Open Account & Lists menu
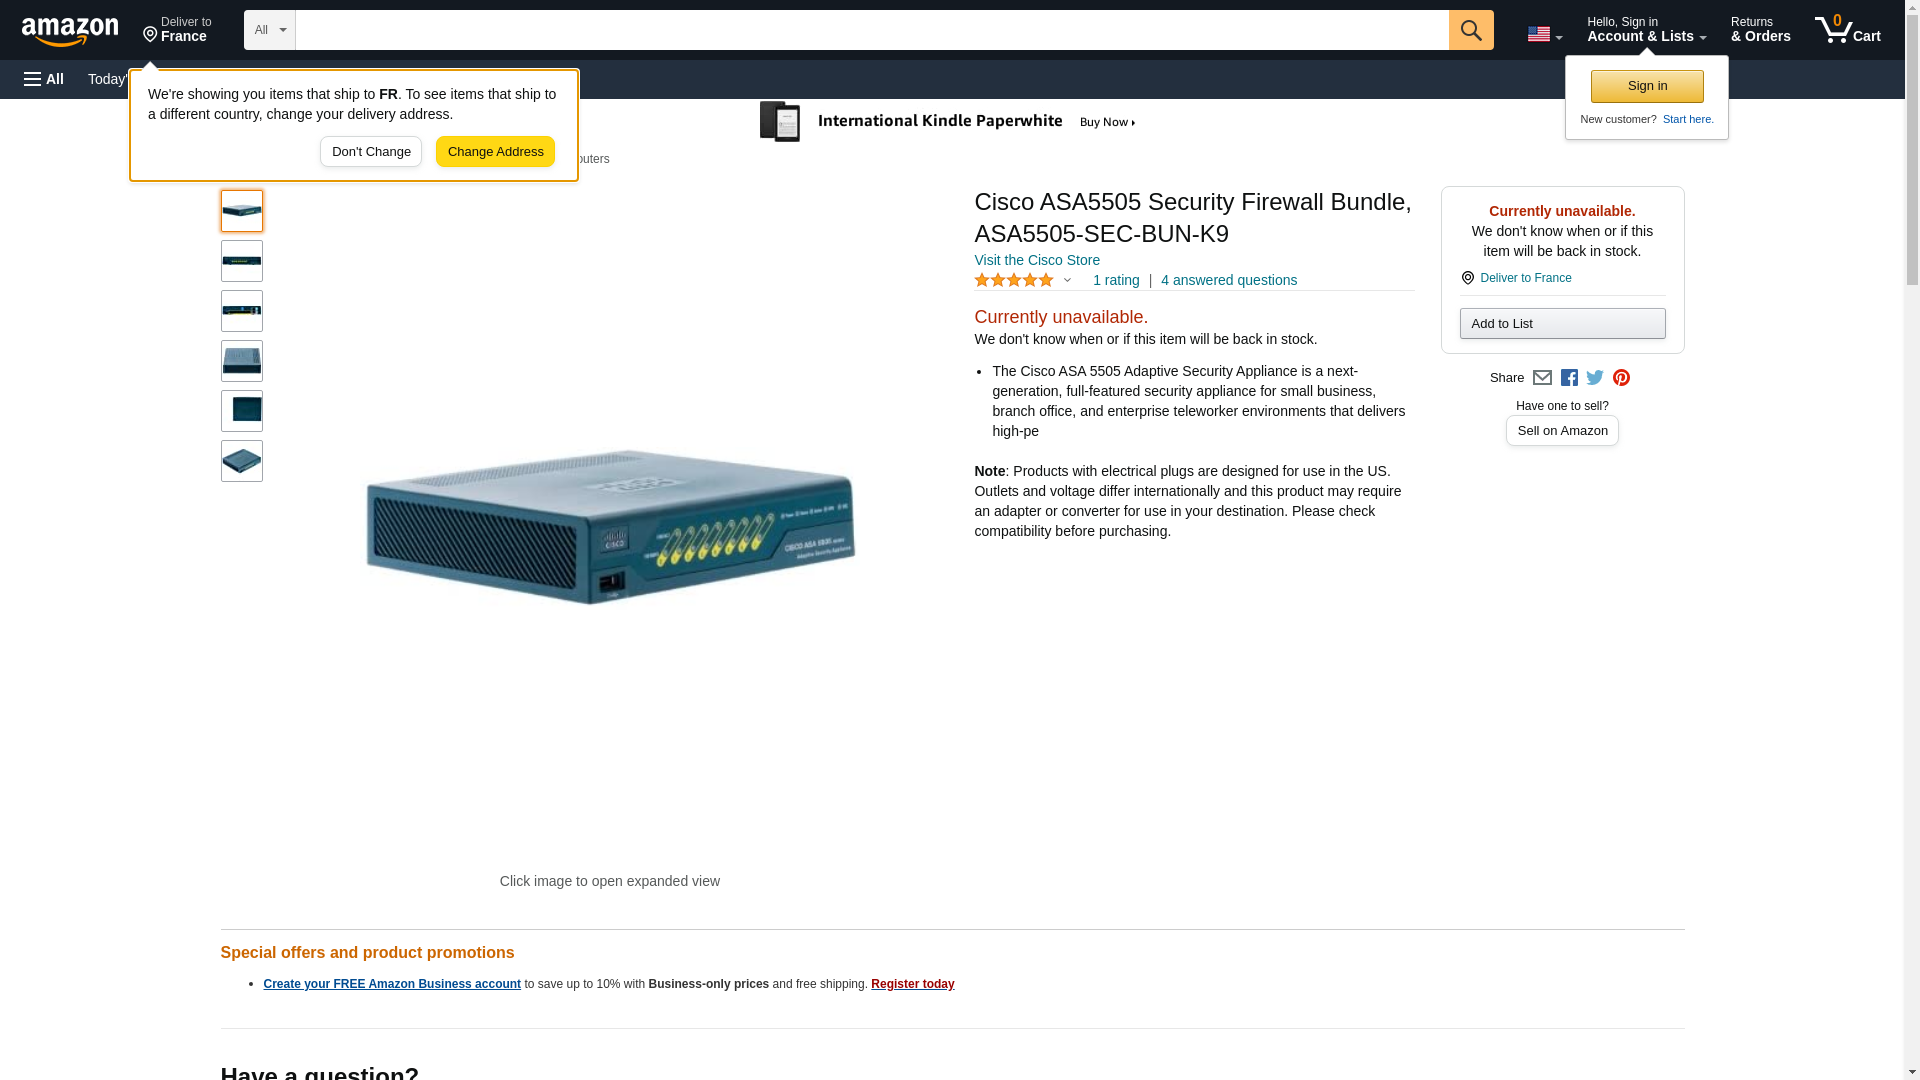This screenshot has height=1080, width=1920. 1646,30
